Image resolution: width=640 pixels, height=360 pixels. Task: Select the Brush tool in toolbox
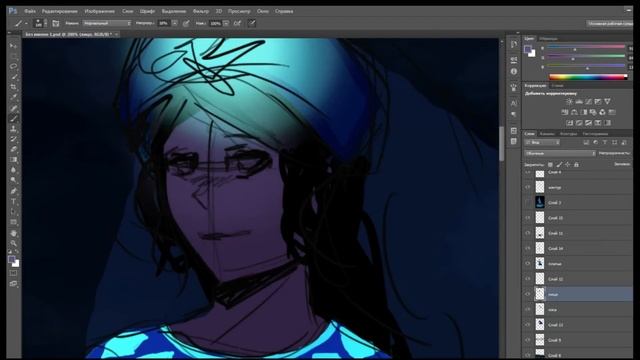(x=13, y=118)
